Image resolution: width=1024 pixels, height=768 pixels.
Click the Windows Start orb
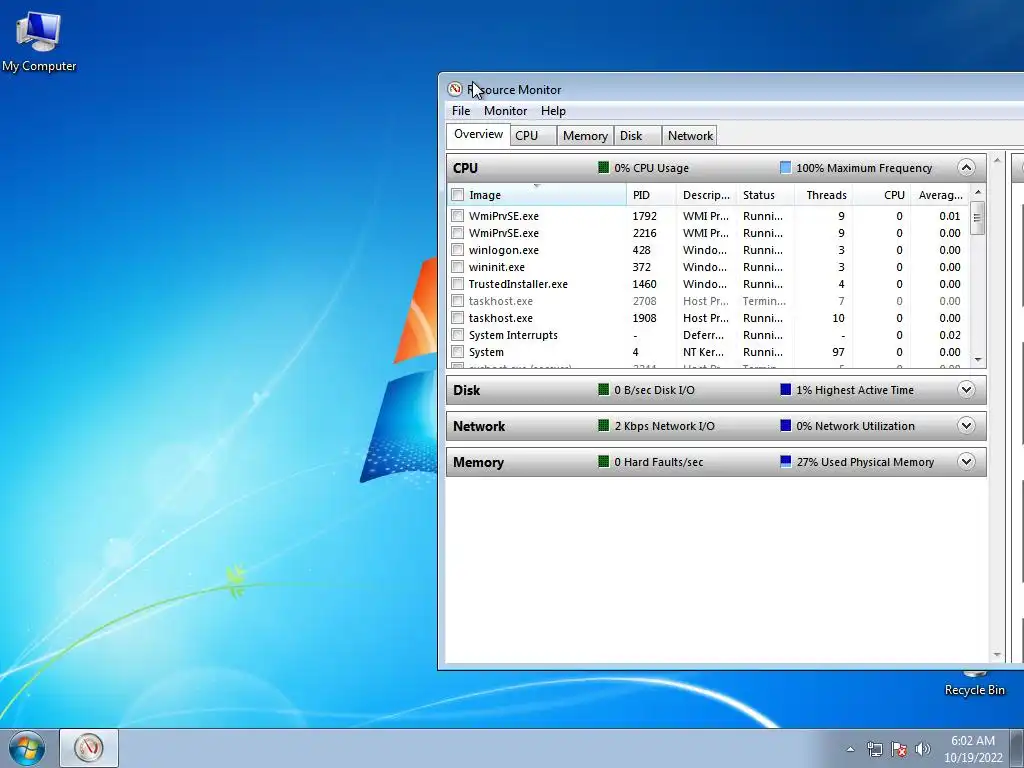coord(27,748)
